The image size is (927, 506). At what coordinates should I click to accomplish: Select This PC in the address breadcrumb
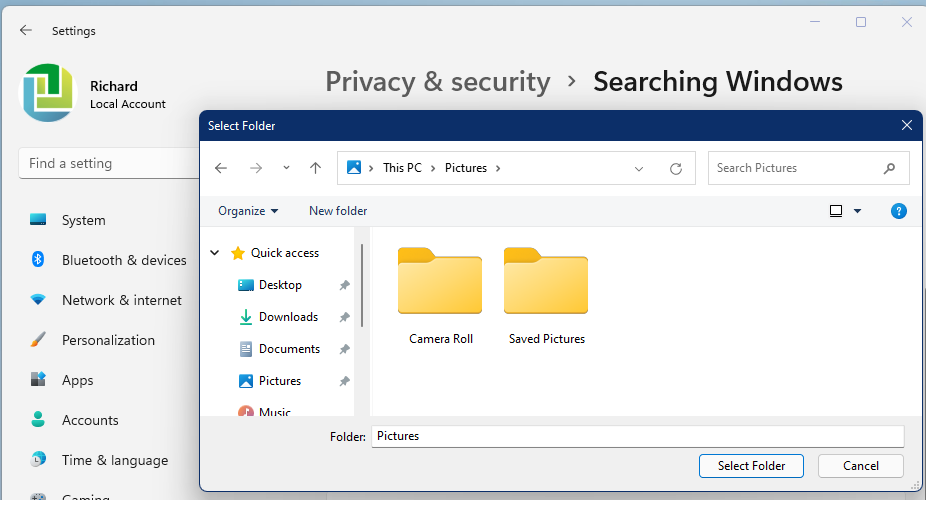click(402, 168)
